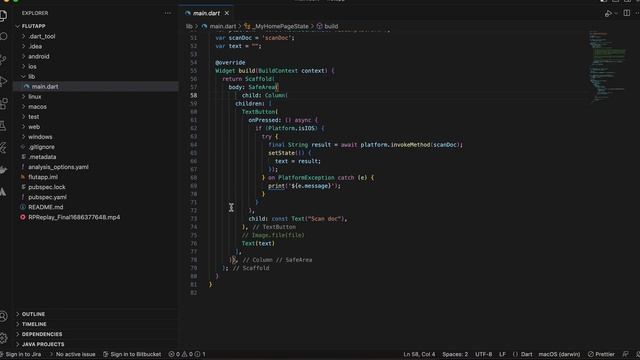Select macOS (darwin) device in status bar

559,354
